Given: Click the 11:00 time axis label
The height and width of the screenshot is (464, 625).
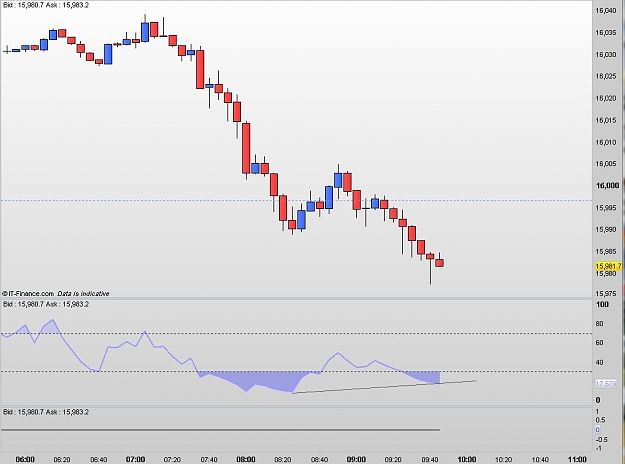Looking at the screenshot, I should click(x=577, y=460).
